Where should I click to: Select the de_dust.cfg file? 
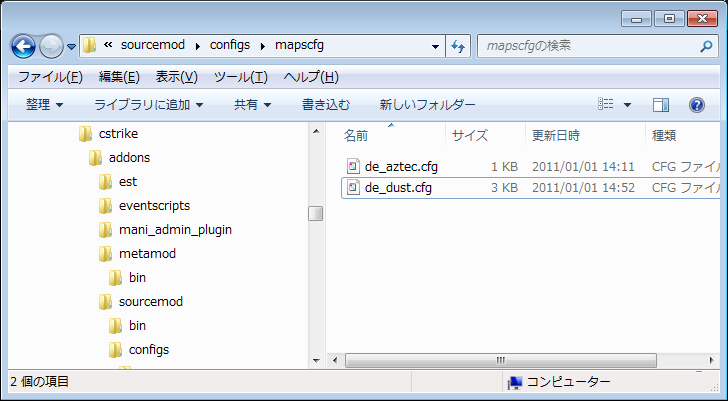tap(398, 188)
